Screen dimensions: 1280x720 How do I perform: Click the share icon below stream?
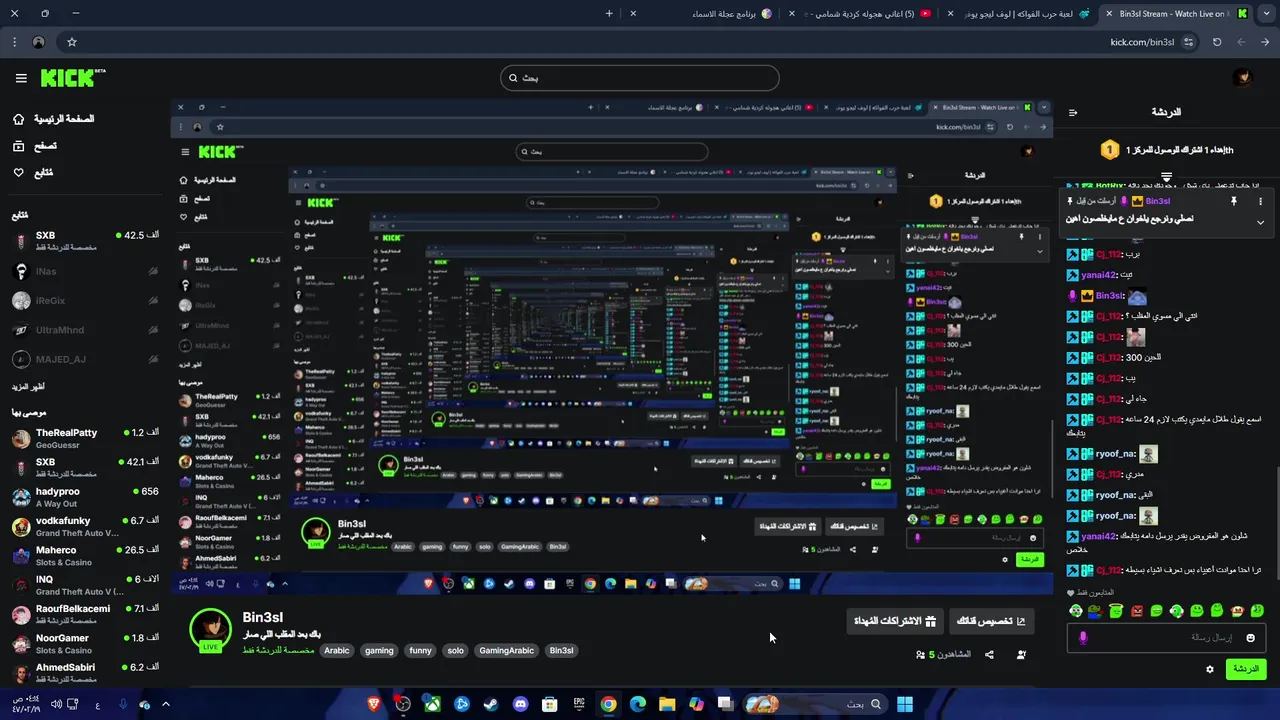click(x=989, y=655)
